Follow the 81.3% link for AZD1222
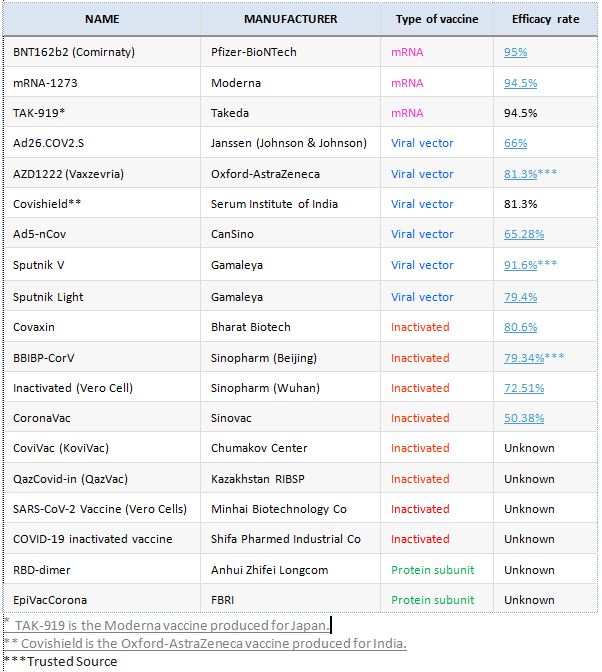Screen dimensions: 602x672 click(x=520, y=174)
